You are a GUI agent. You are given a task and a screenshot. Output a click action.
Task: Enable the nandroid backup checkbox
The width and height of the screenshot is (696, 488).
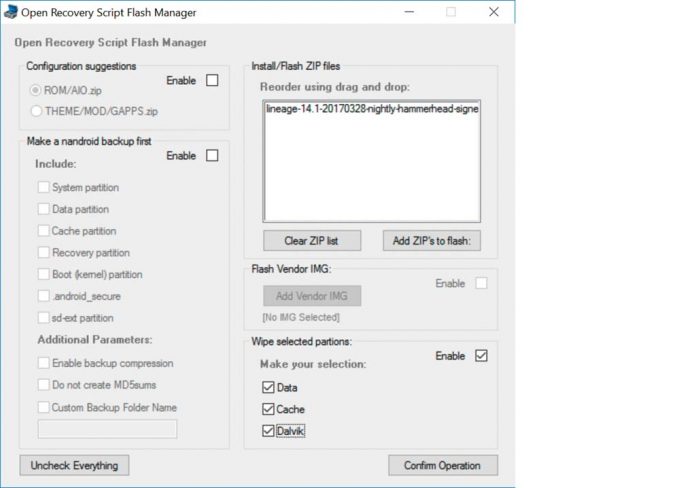(211, 156)
